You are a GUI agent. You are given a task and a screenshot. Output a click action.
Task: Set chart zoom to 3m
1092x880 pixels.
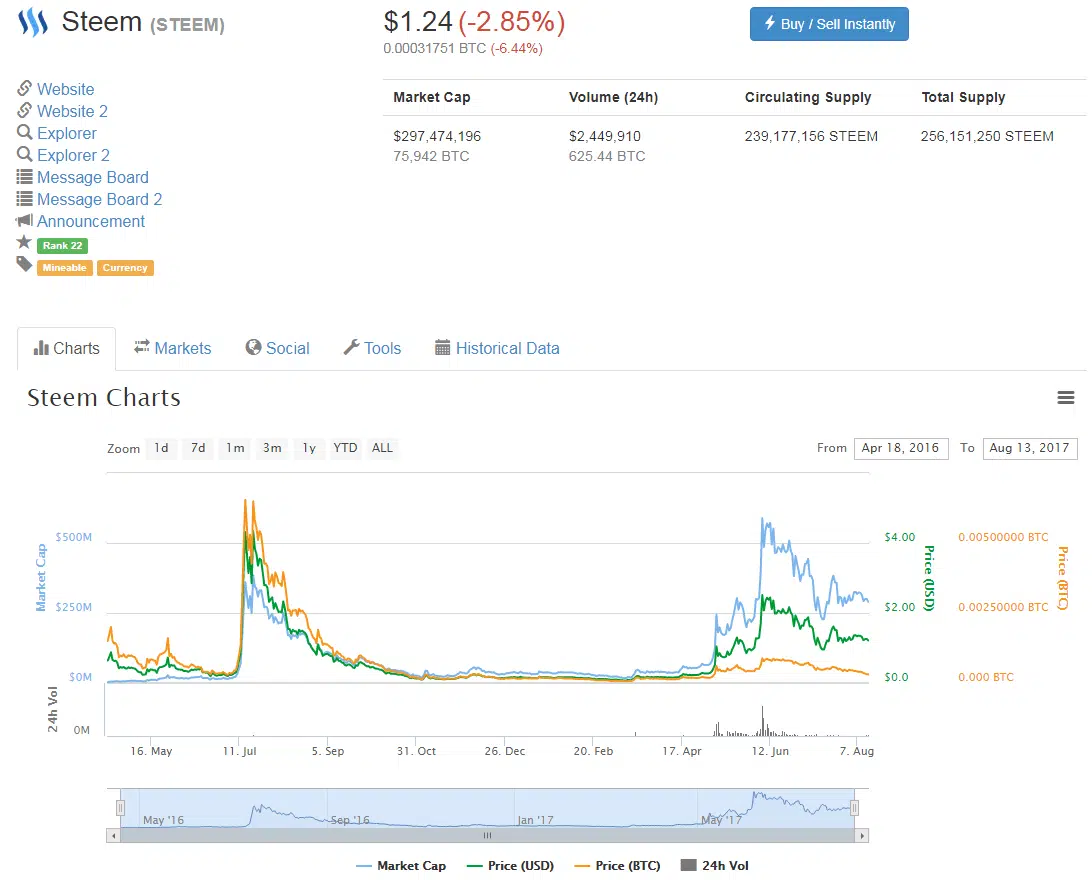272,448
